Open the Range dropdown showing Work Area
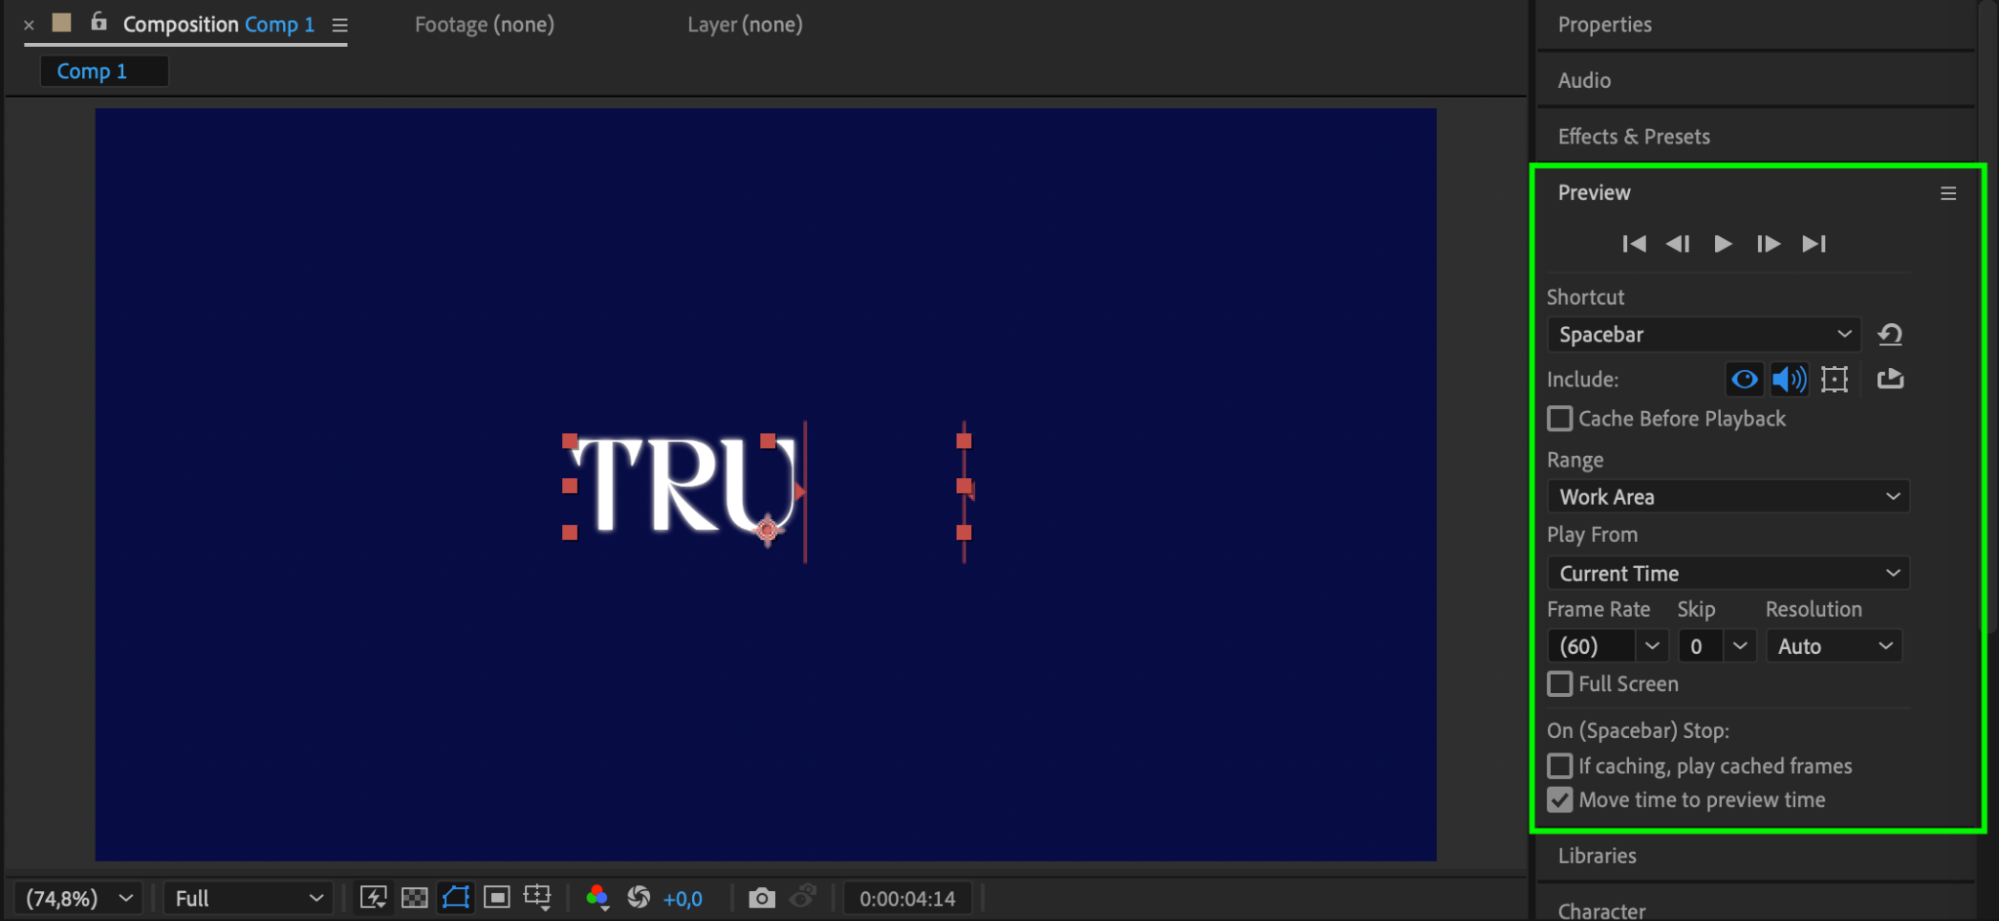Screen dimensions: 1999x922 coord(1727,496)
